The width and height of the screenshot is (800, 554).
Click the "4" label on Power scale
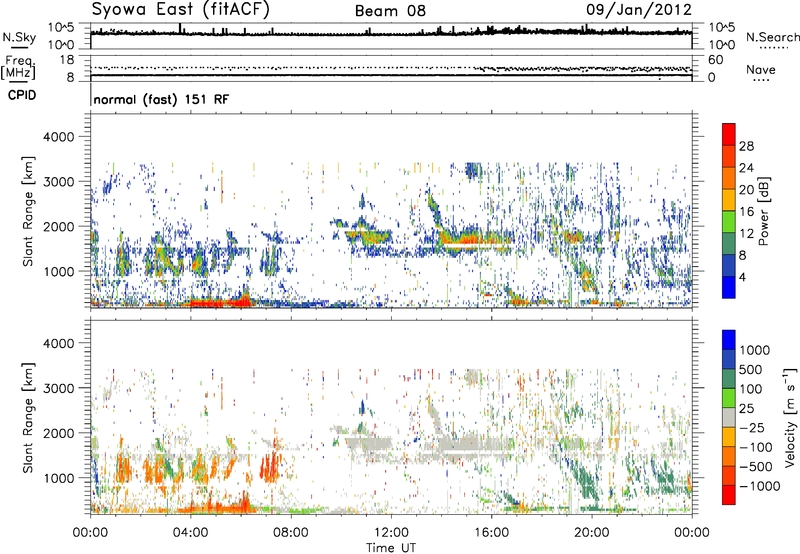point(742,277)
